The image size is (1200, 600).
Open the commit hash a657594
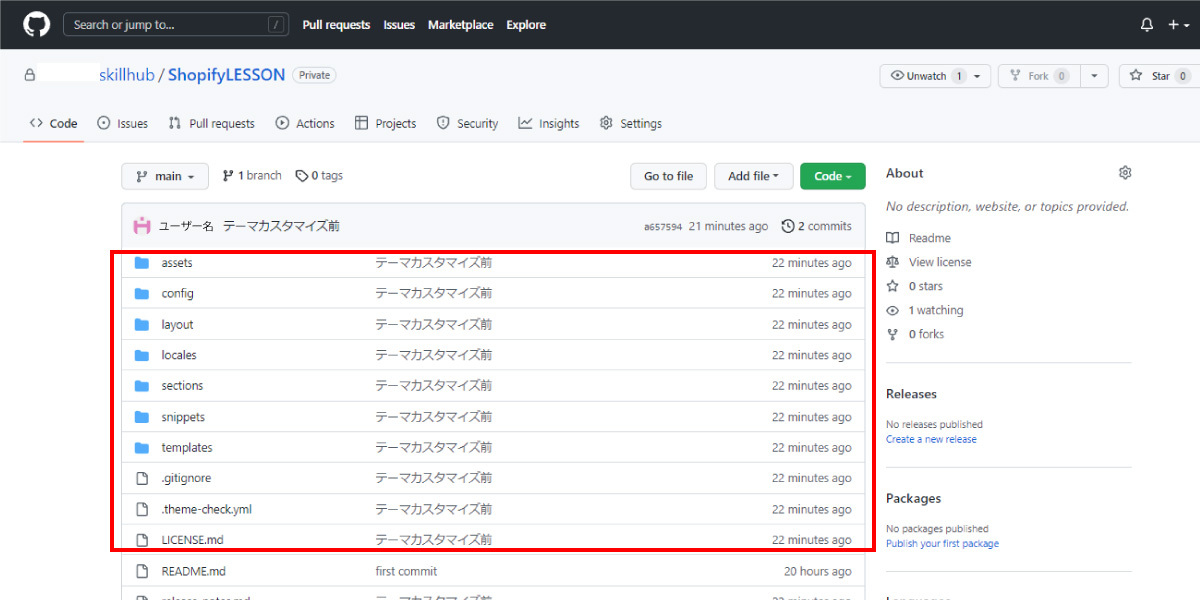point(663,227)
